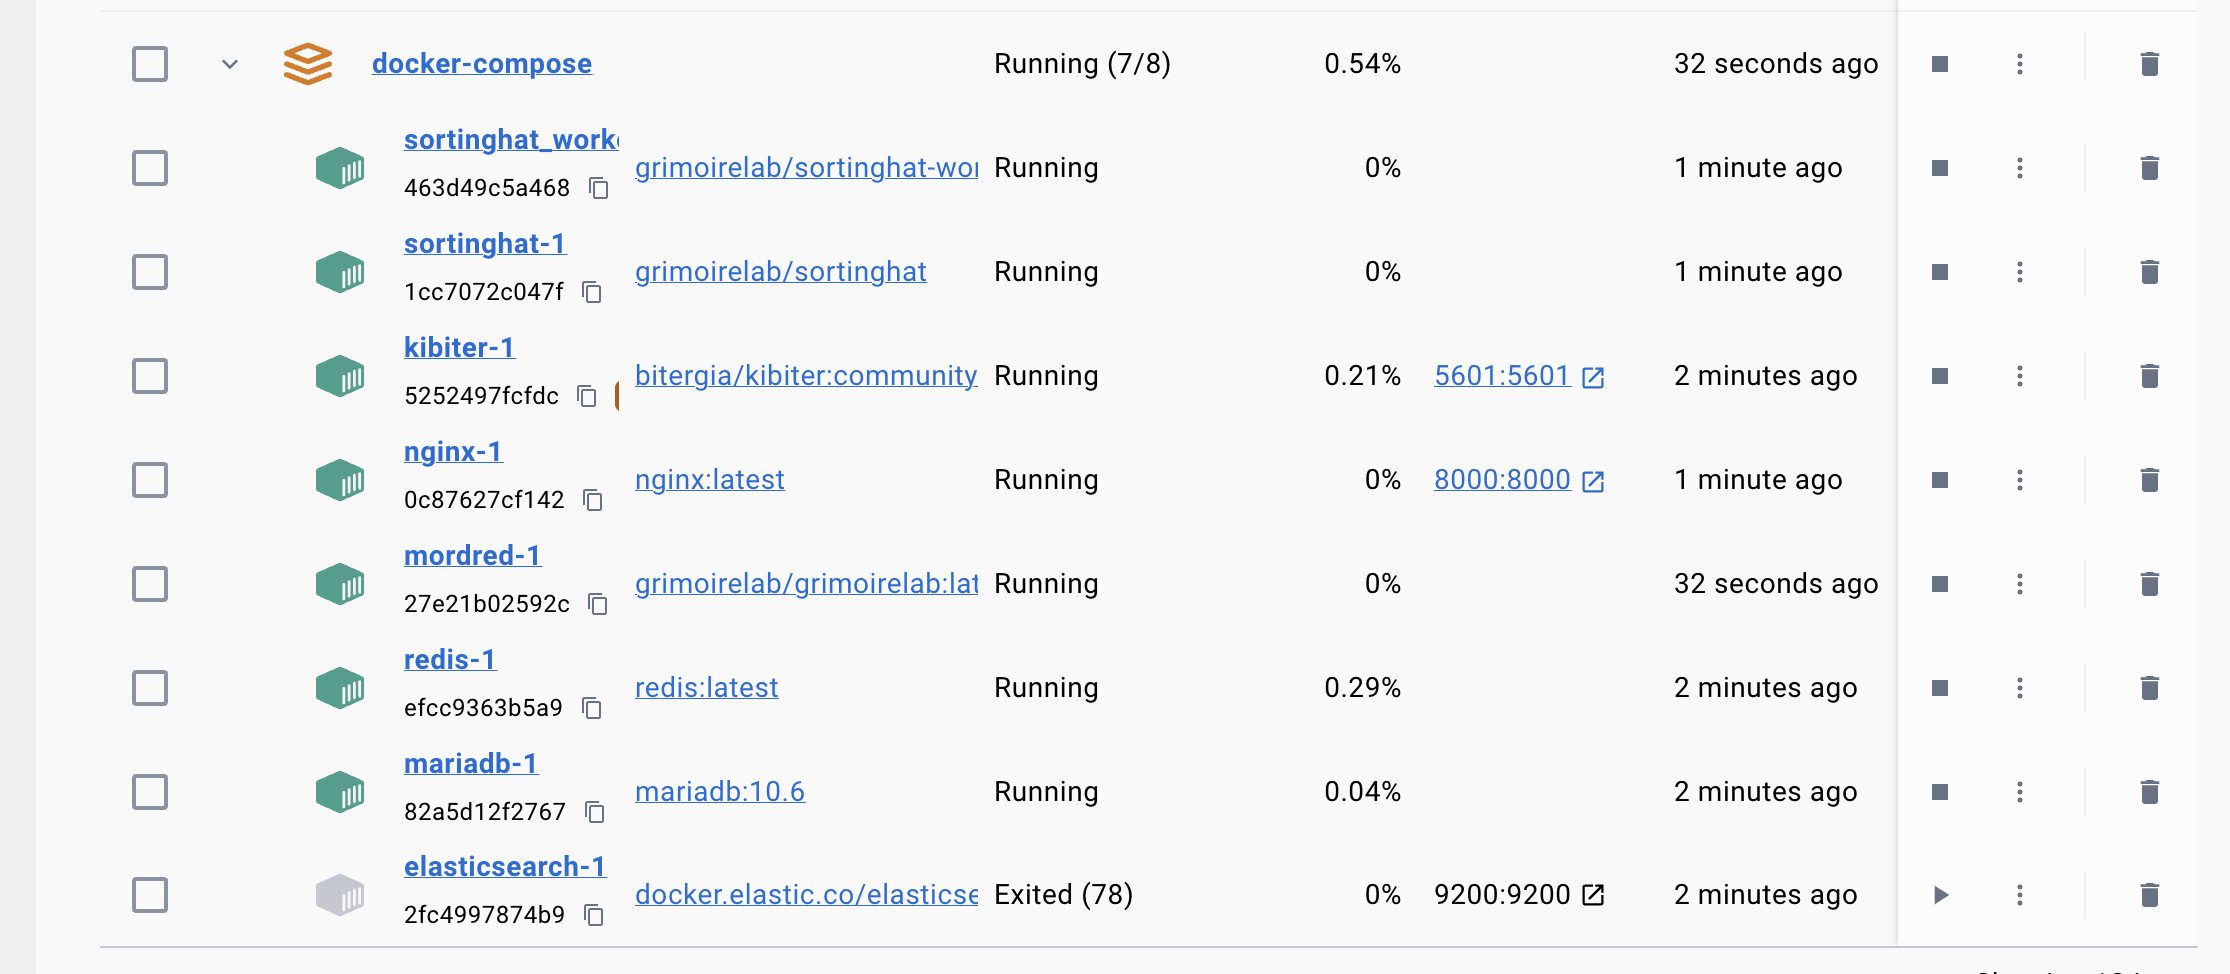Start the exited elasticsearch-1 container
The image size is (2230, 974).
point(1941,895)
